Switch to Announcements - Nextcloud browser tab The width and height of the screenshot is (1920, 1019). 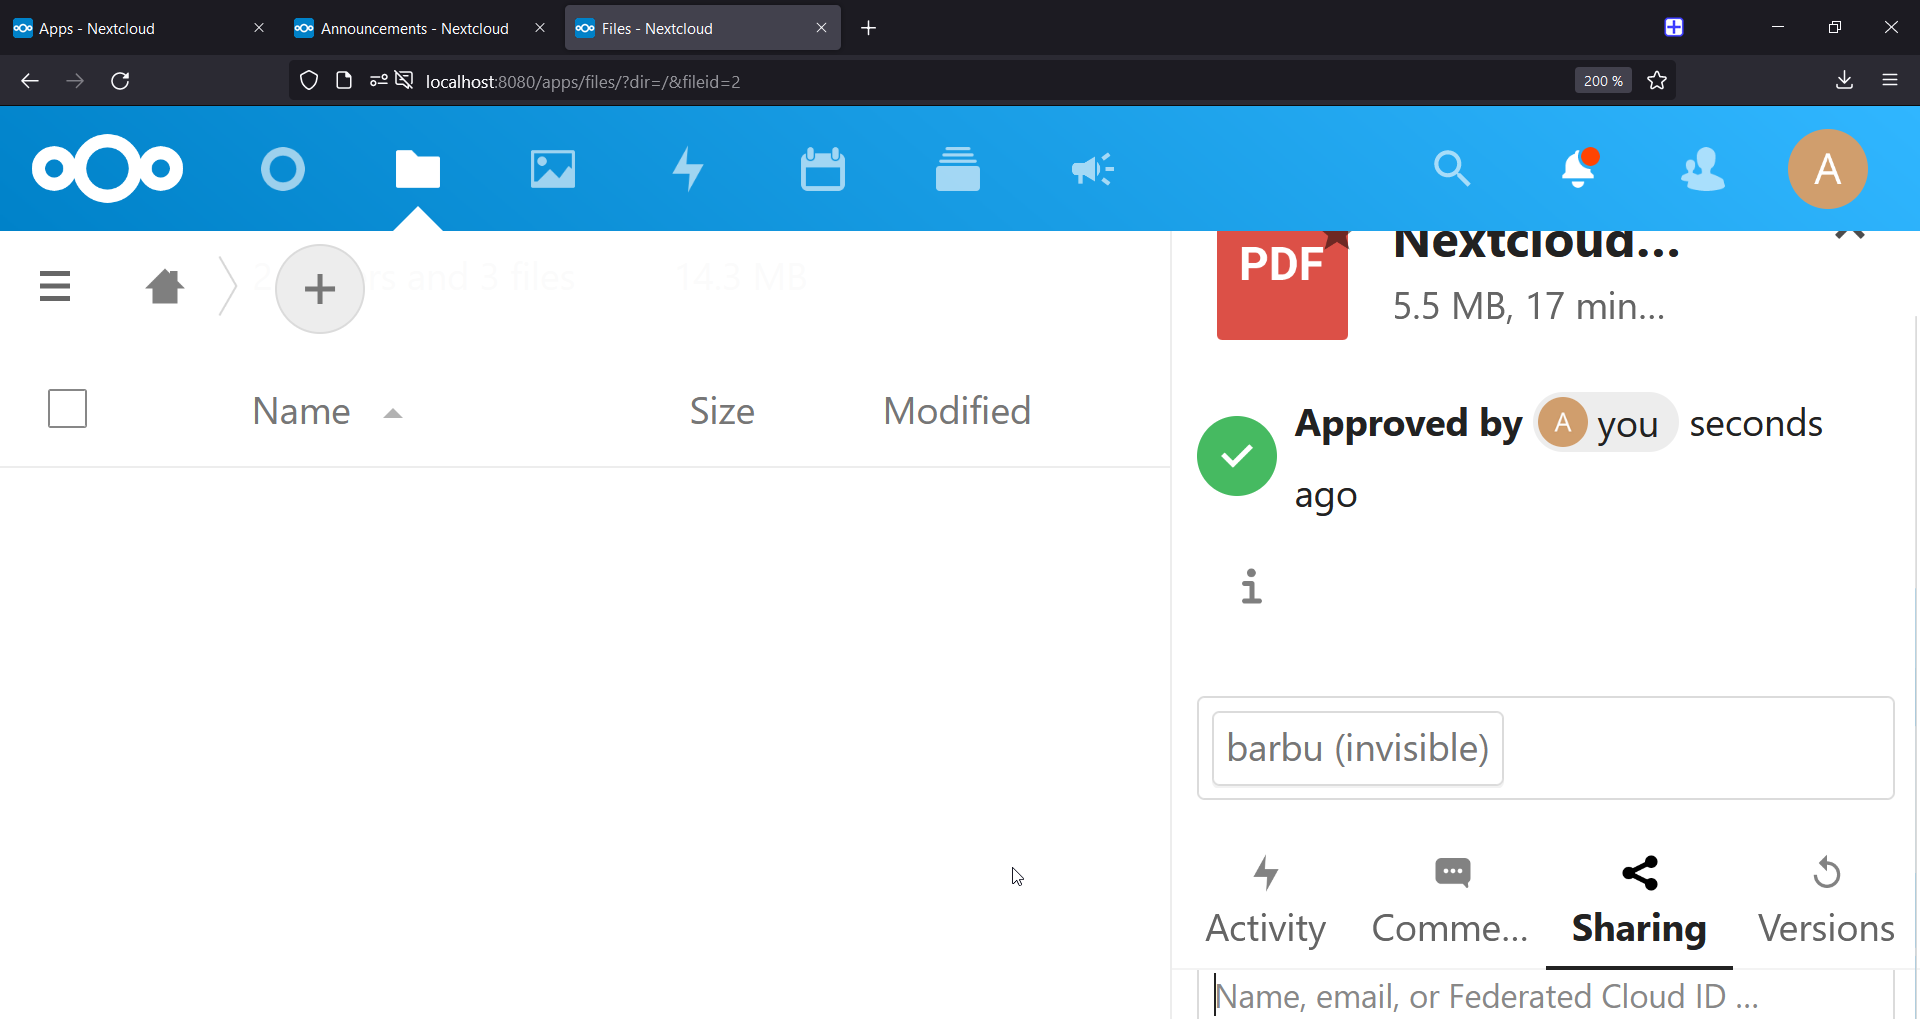pos(421,28)
